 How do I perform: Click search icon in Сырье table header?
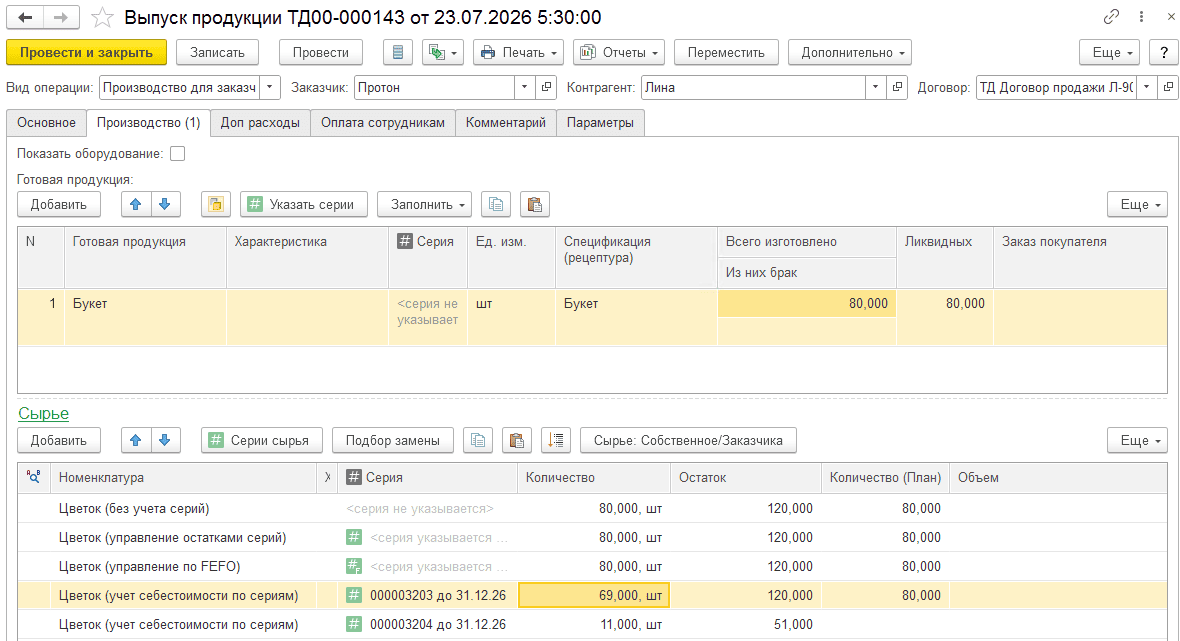point(33,477)
